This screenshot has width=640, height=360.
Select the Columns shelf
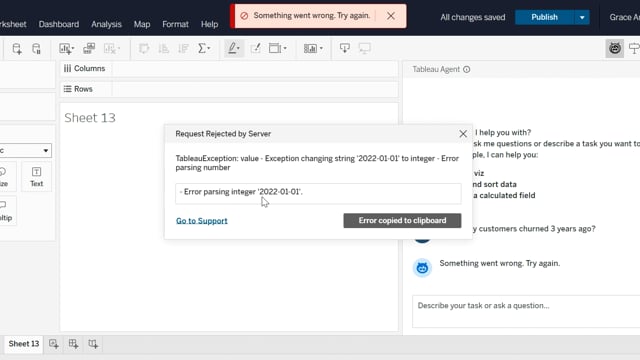tap(229, 69)
